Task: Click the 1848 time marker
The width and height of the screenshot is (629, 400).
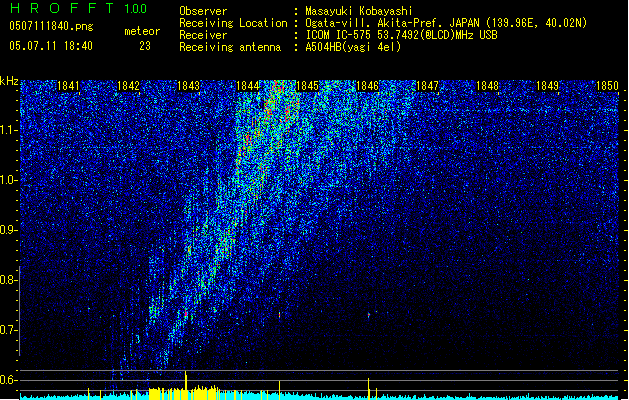Action: pos(487,86)
